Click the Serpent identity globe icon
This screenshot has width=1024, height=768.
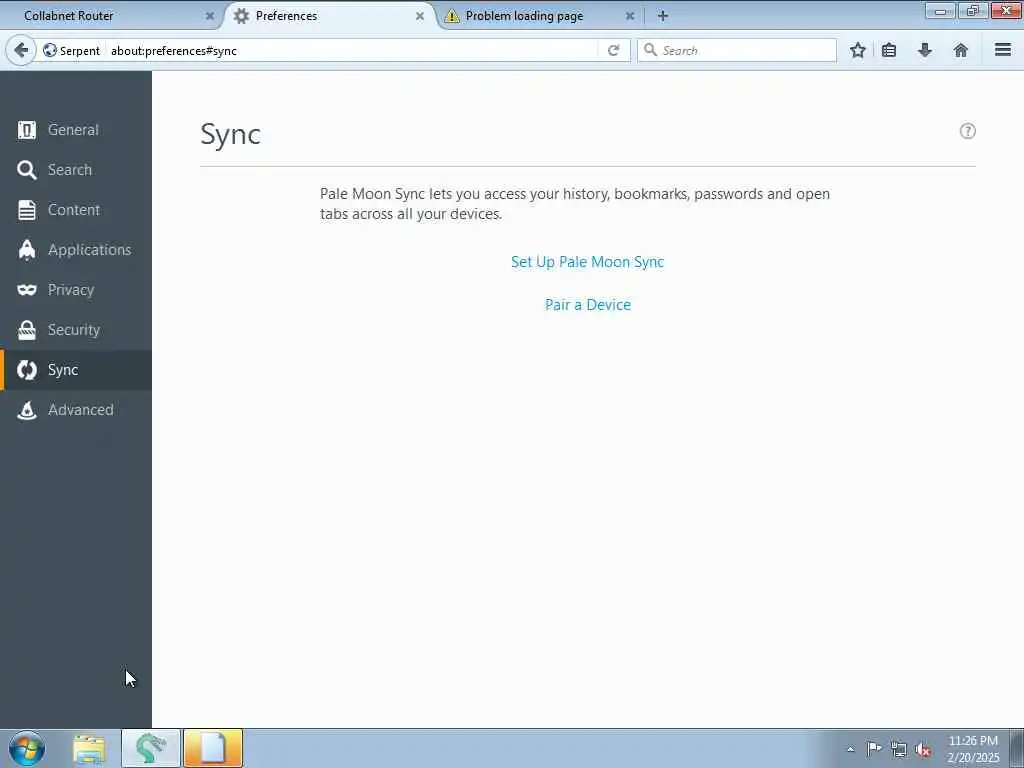click(50, 50)
